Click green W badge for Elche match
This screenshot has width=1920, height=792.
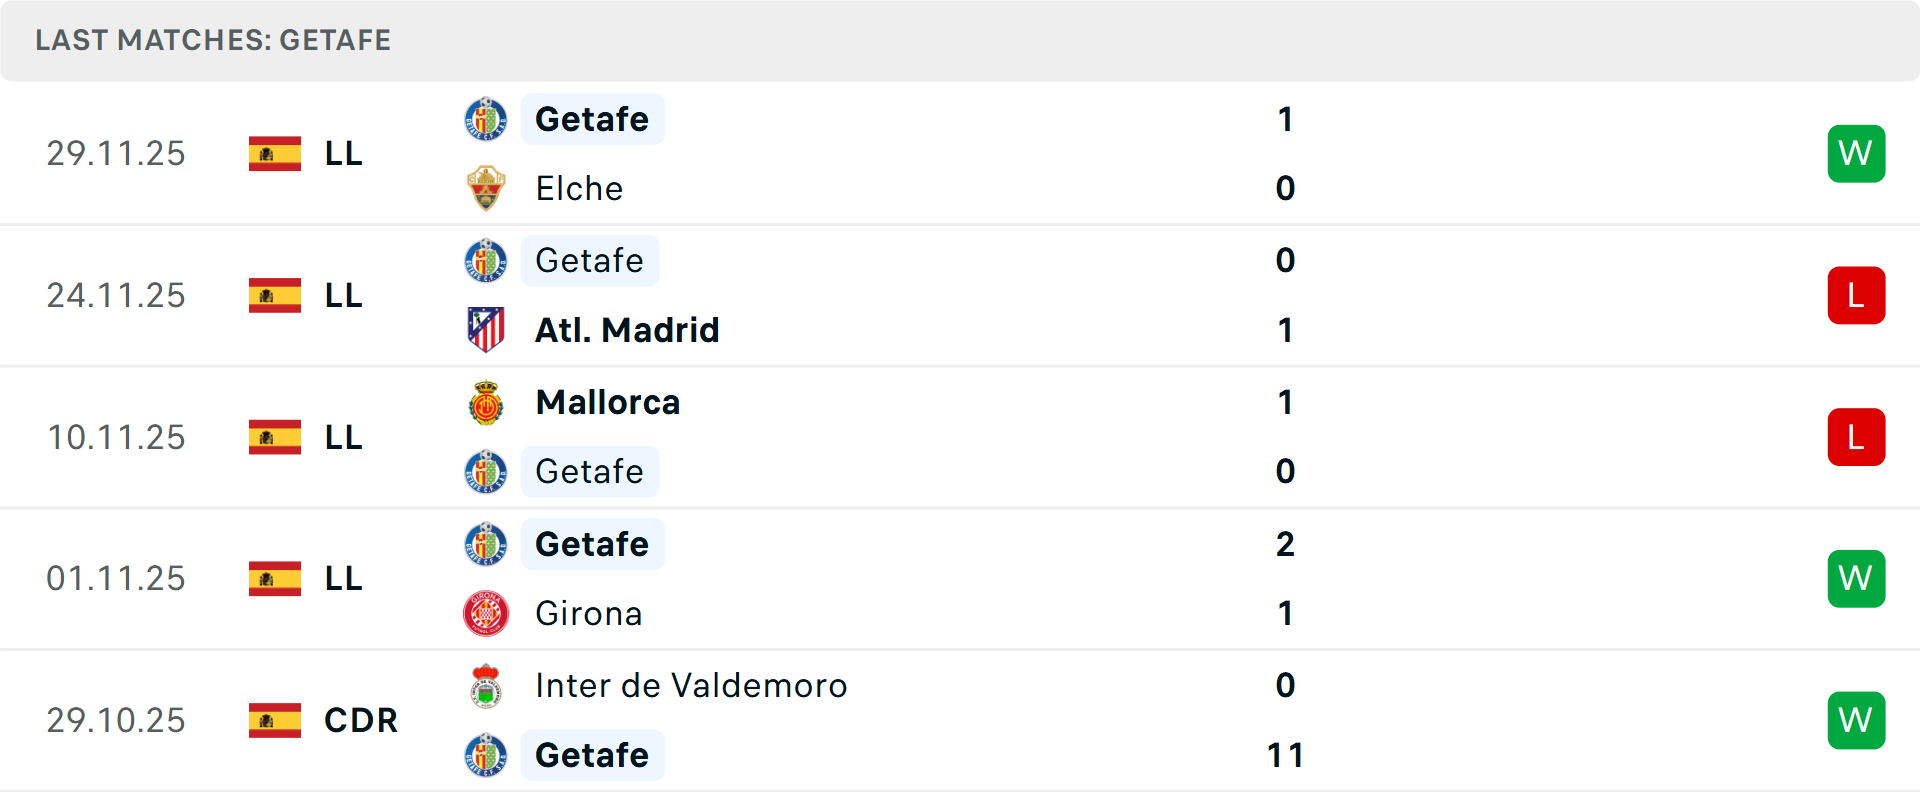point(1856,154)
